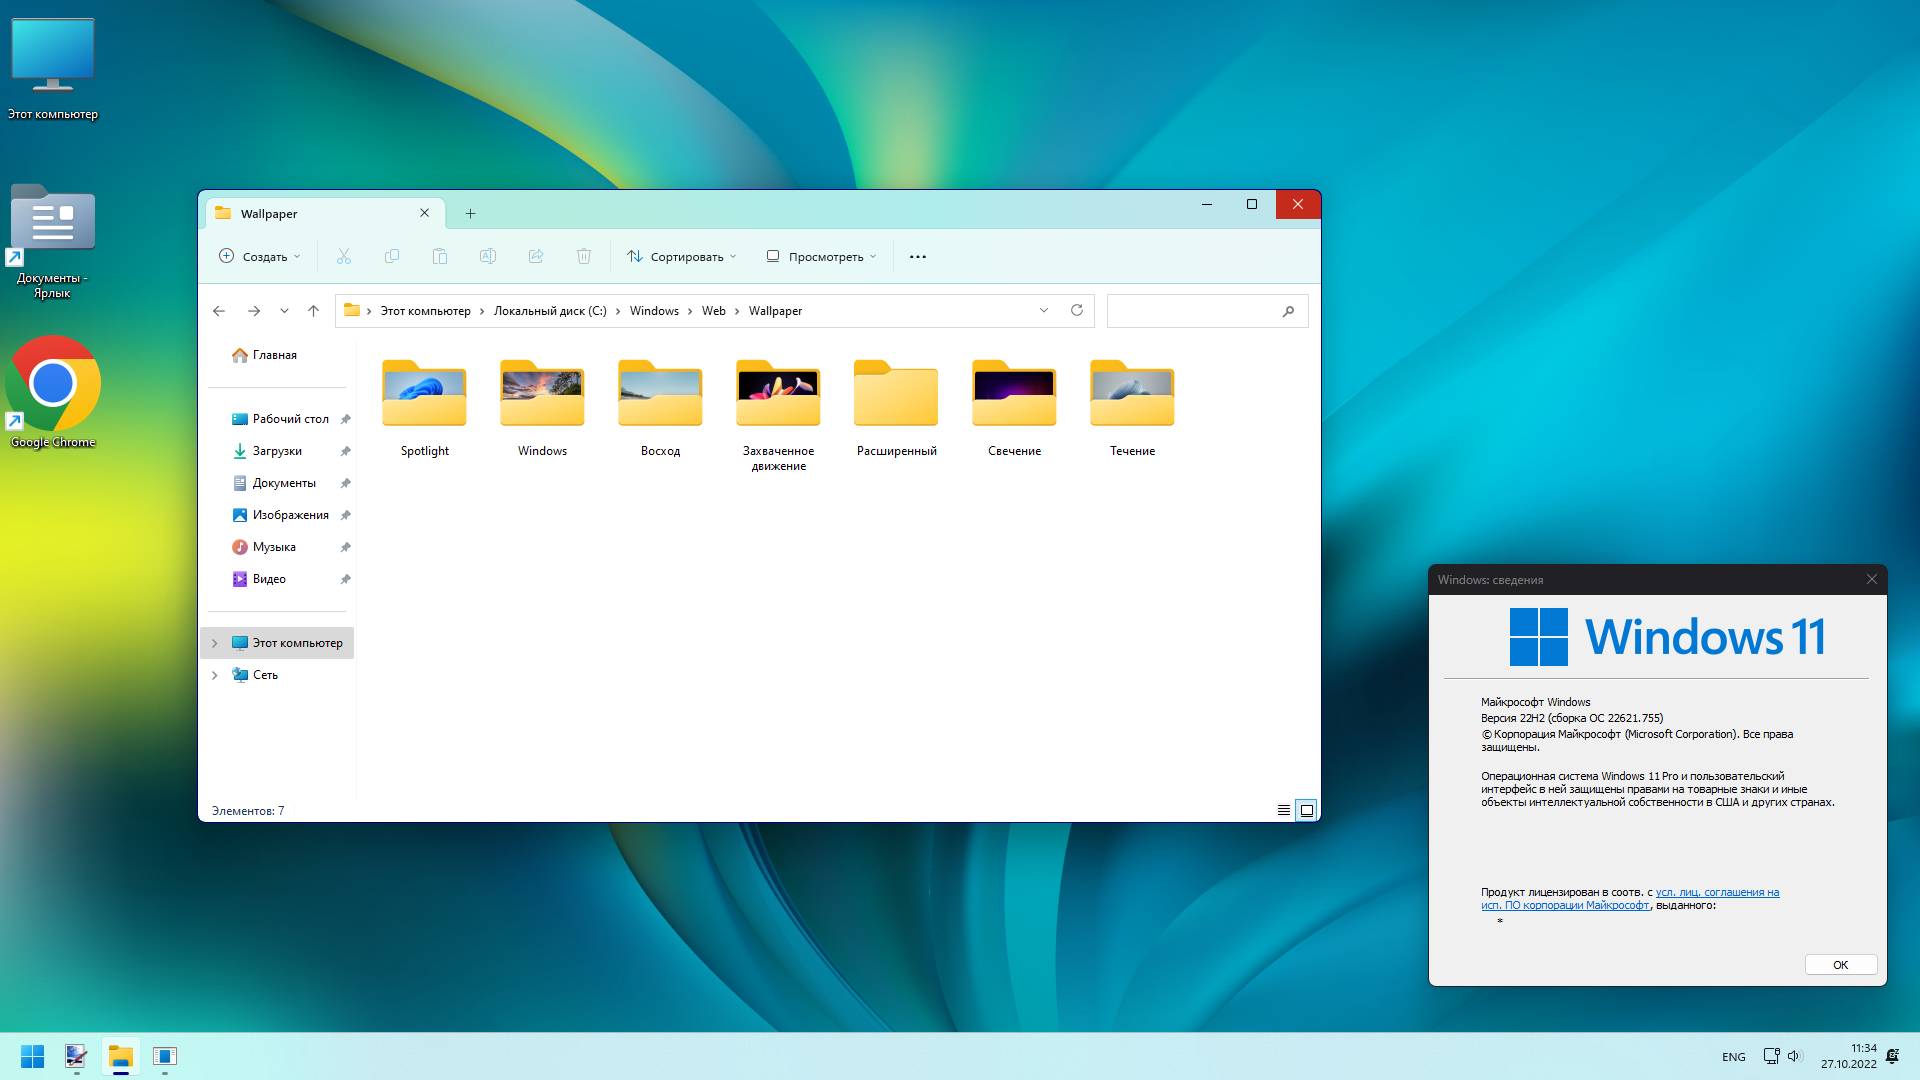
Task: Open the Сортировать sort dropdown
Action: pos(682,257)
